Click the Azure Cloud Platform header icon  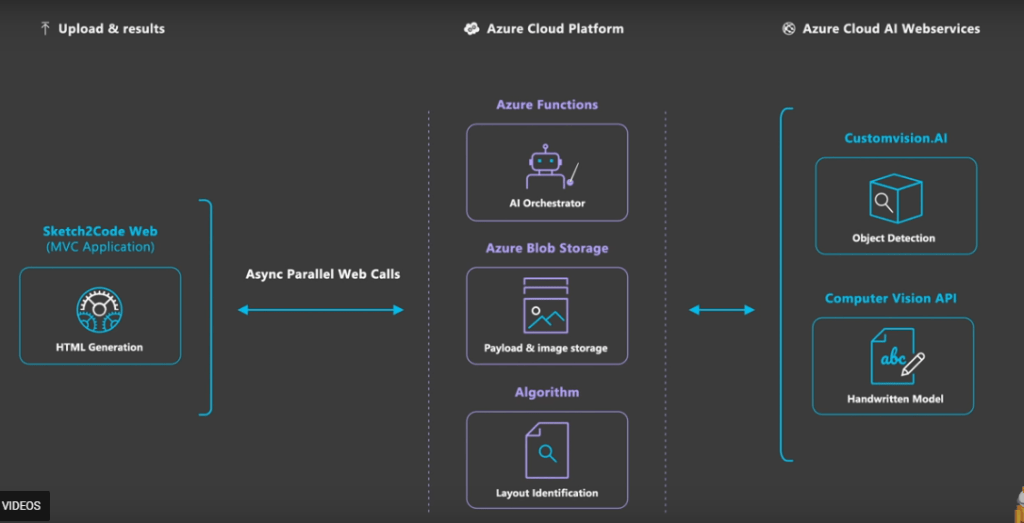tap(472, 29)
